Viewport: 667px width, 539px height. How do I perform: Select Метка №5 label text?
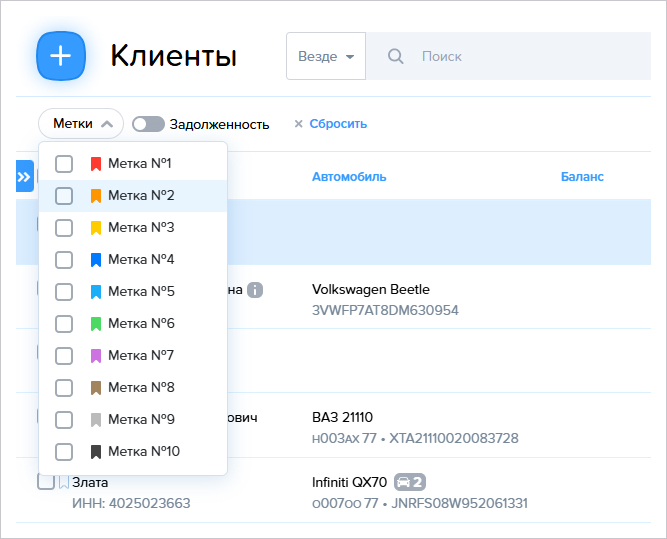[x=141, y=291]
